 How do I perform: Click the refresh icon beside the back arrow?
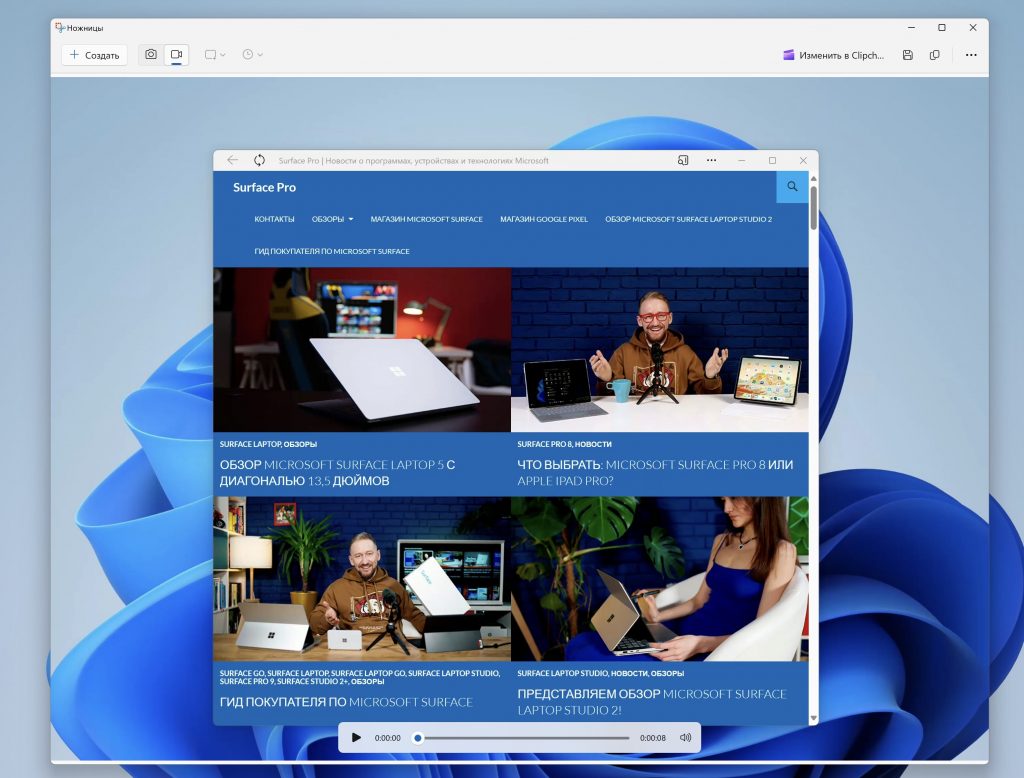click(x=259, y=160)
